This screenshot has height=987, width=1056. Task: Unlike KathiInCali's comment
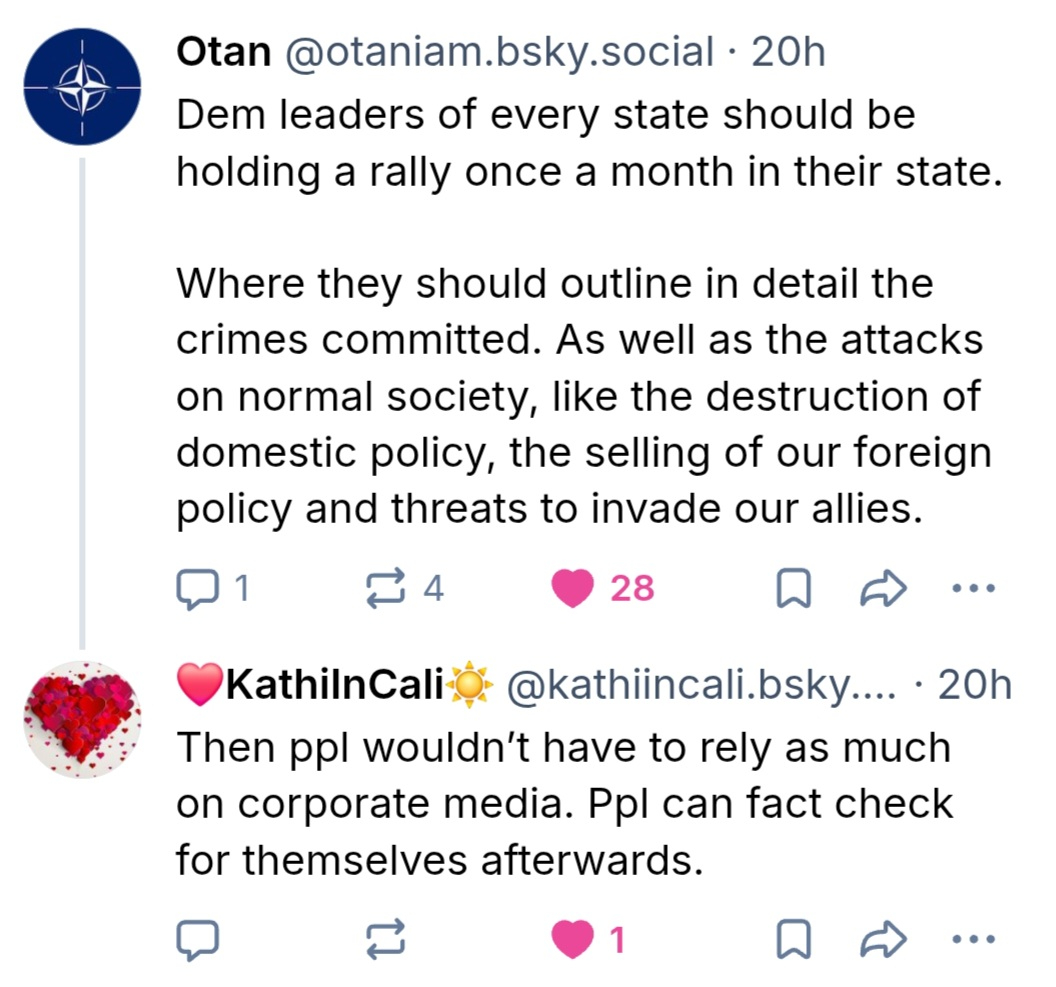pos(574,938)
